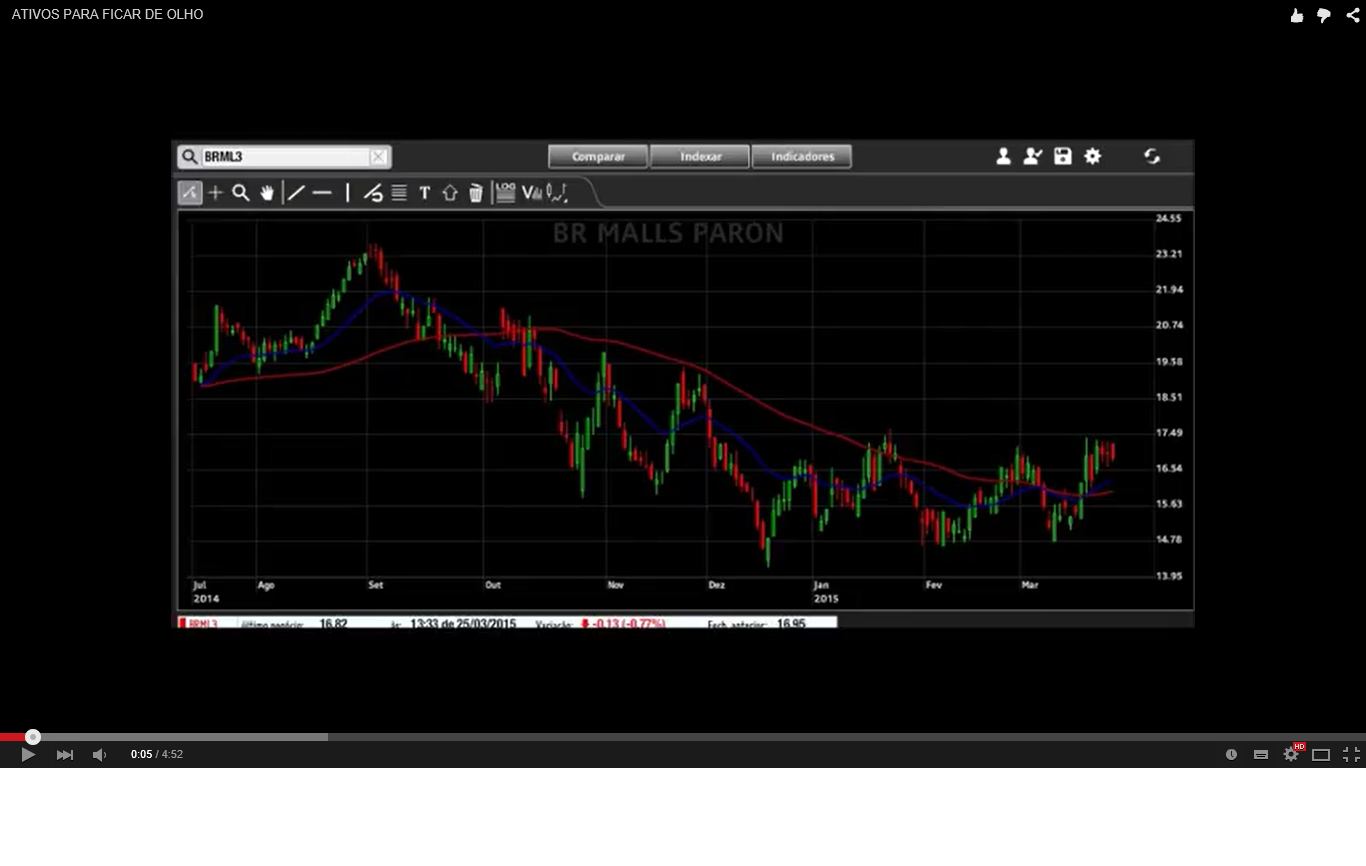Click the user profile icon
Screen dimensions: 1366x866
point(1003,156)
